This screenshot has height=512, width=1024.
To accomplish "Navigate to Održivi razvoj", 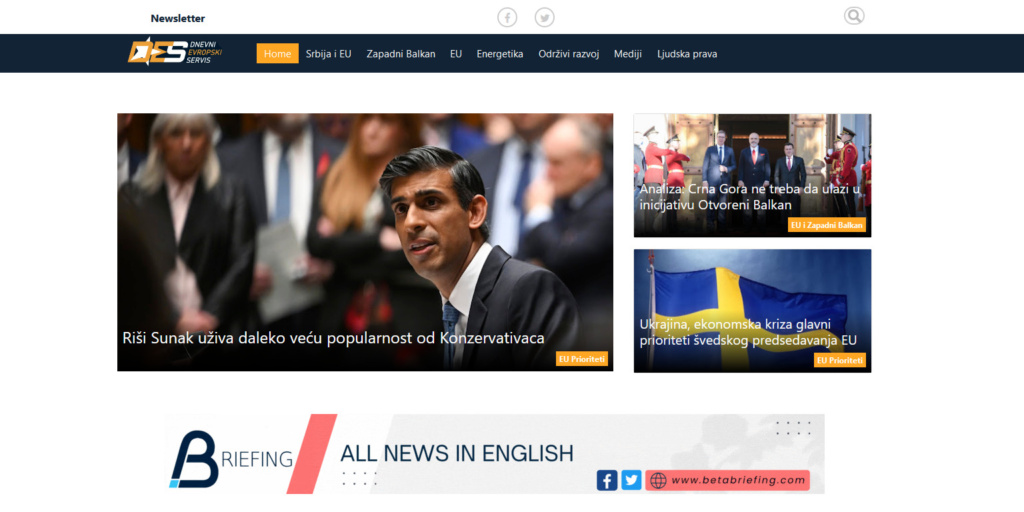I will click(568, 54).
